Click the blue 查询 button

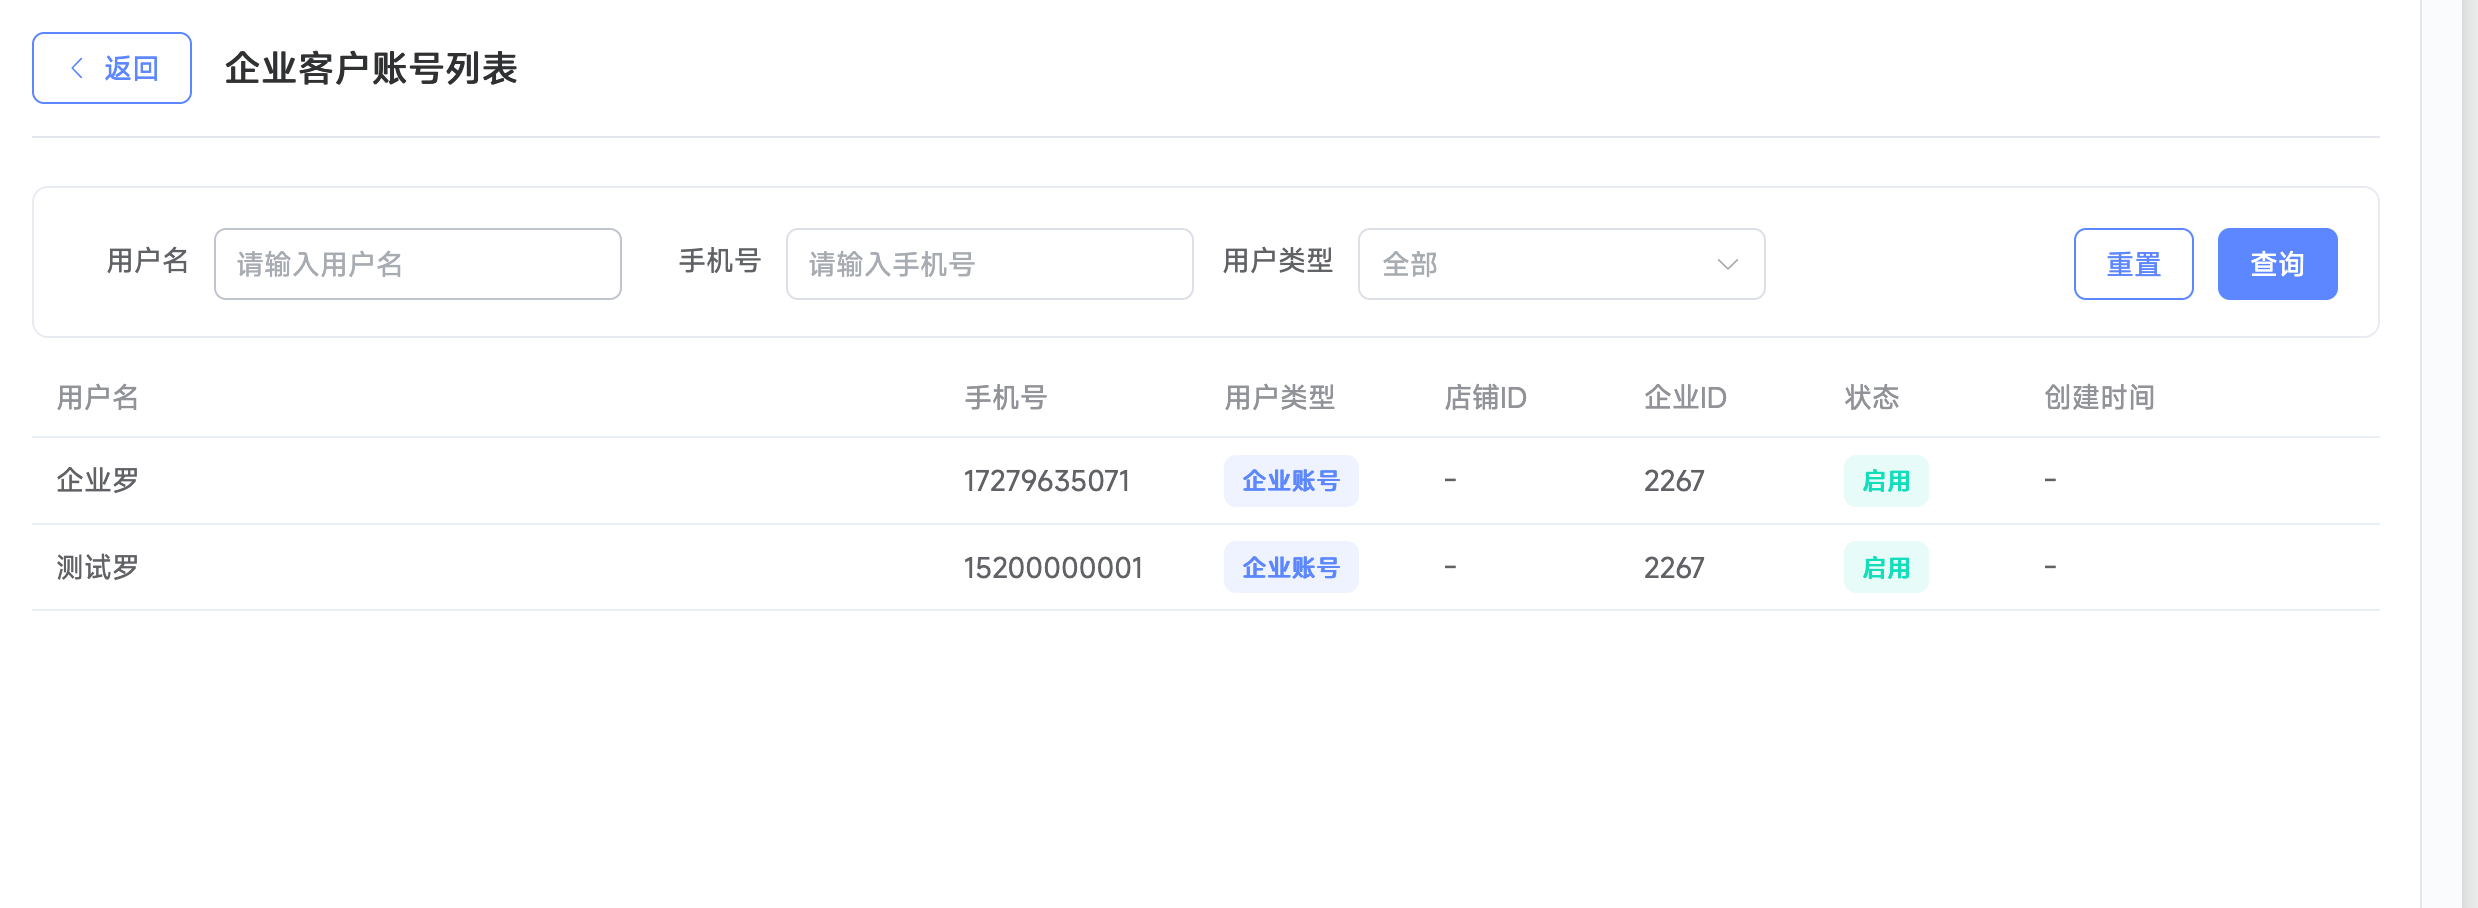click(x=2276, y=264)
